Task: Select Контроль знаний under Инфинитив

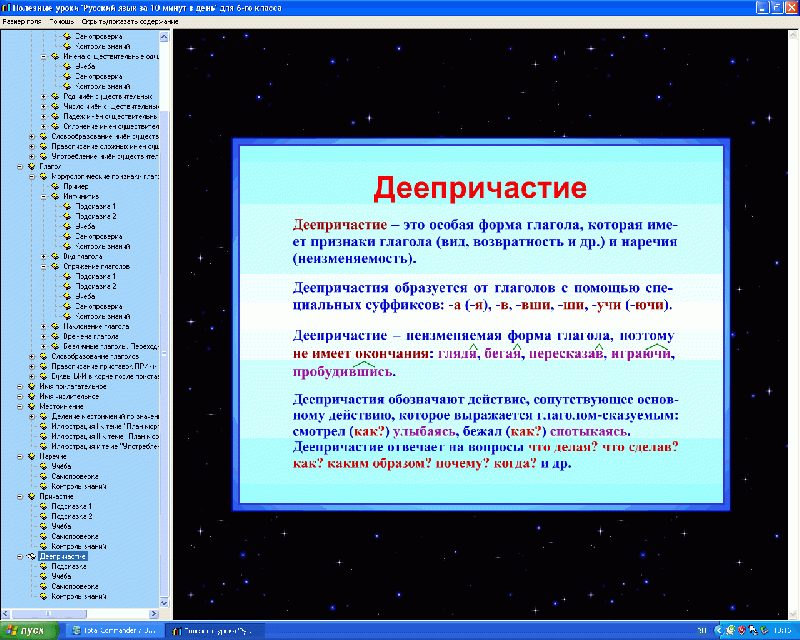Action: 103,247
